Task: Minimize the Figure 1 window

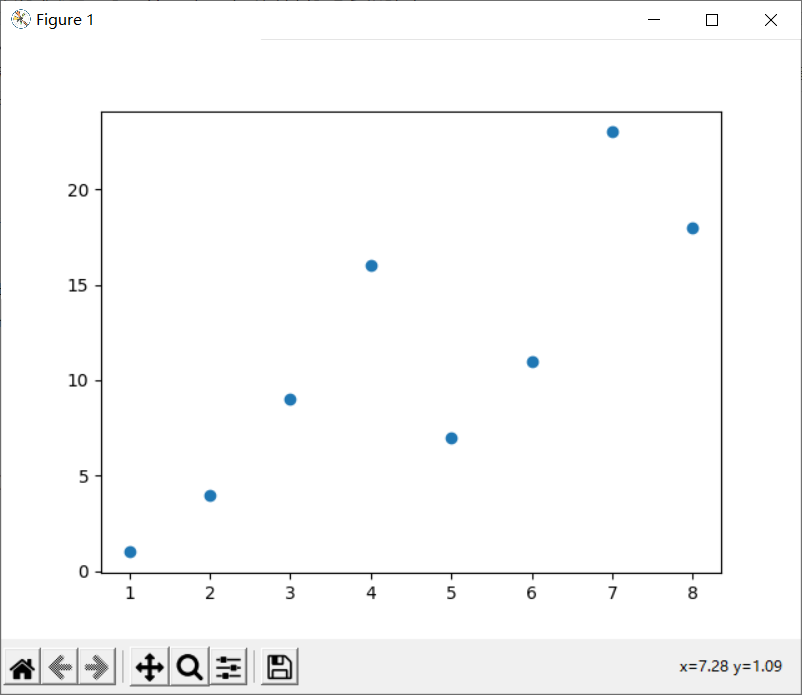Action: [x=654, y=20]
